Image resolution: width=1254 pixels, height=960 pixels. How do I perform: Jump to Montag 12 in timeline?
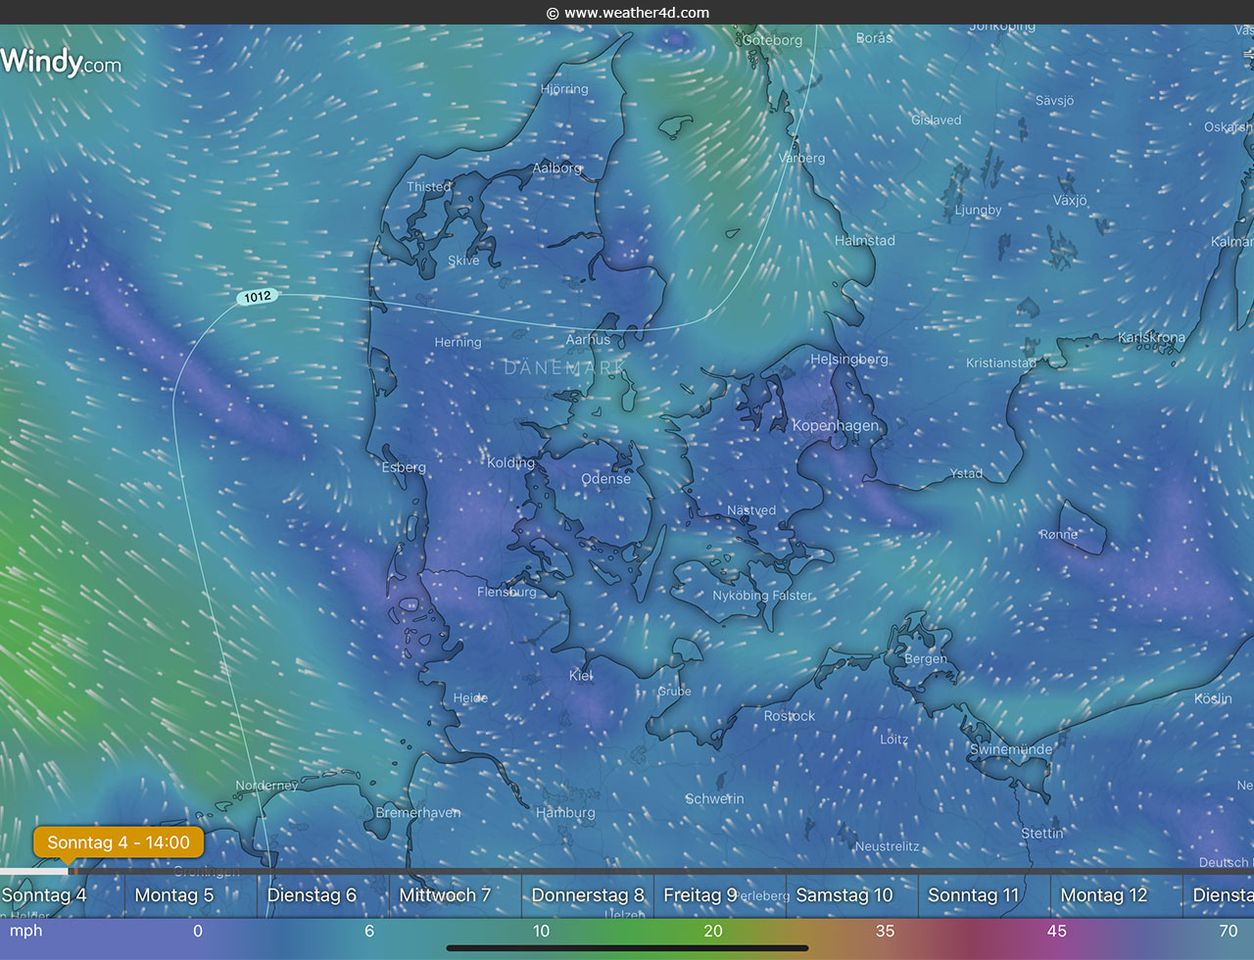pyautogui.click(x=1104, y=895)
